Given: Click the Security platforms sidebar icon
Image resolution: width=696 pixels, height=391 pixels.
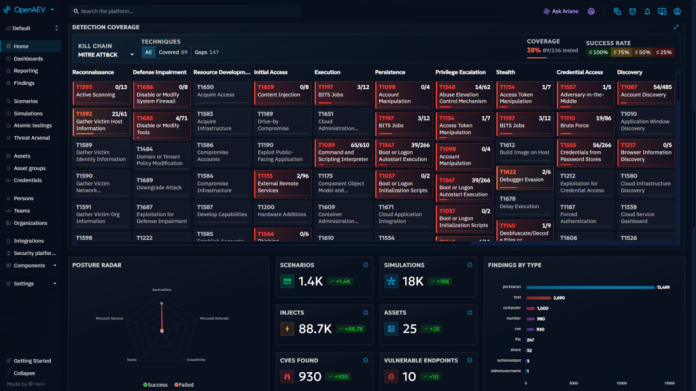Looking at the screenshot, I should click(8, 253).
